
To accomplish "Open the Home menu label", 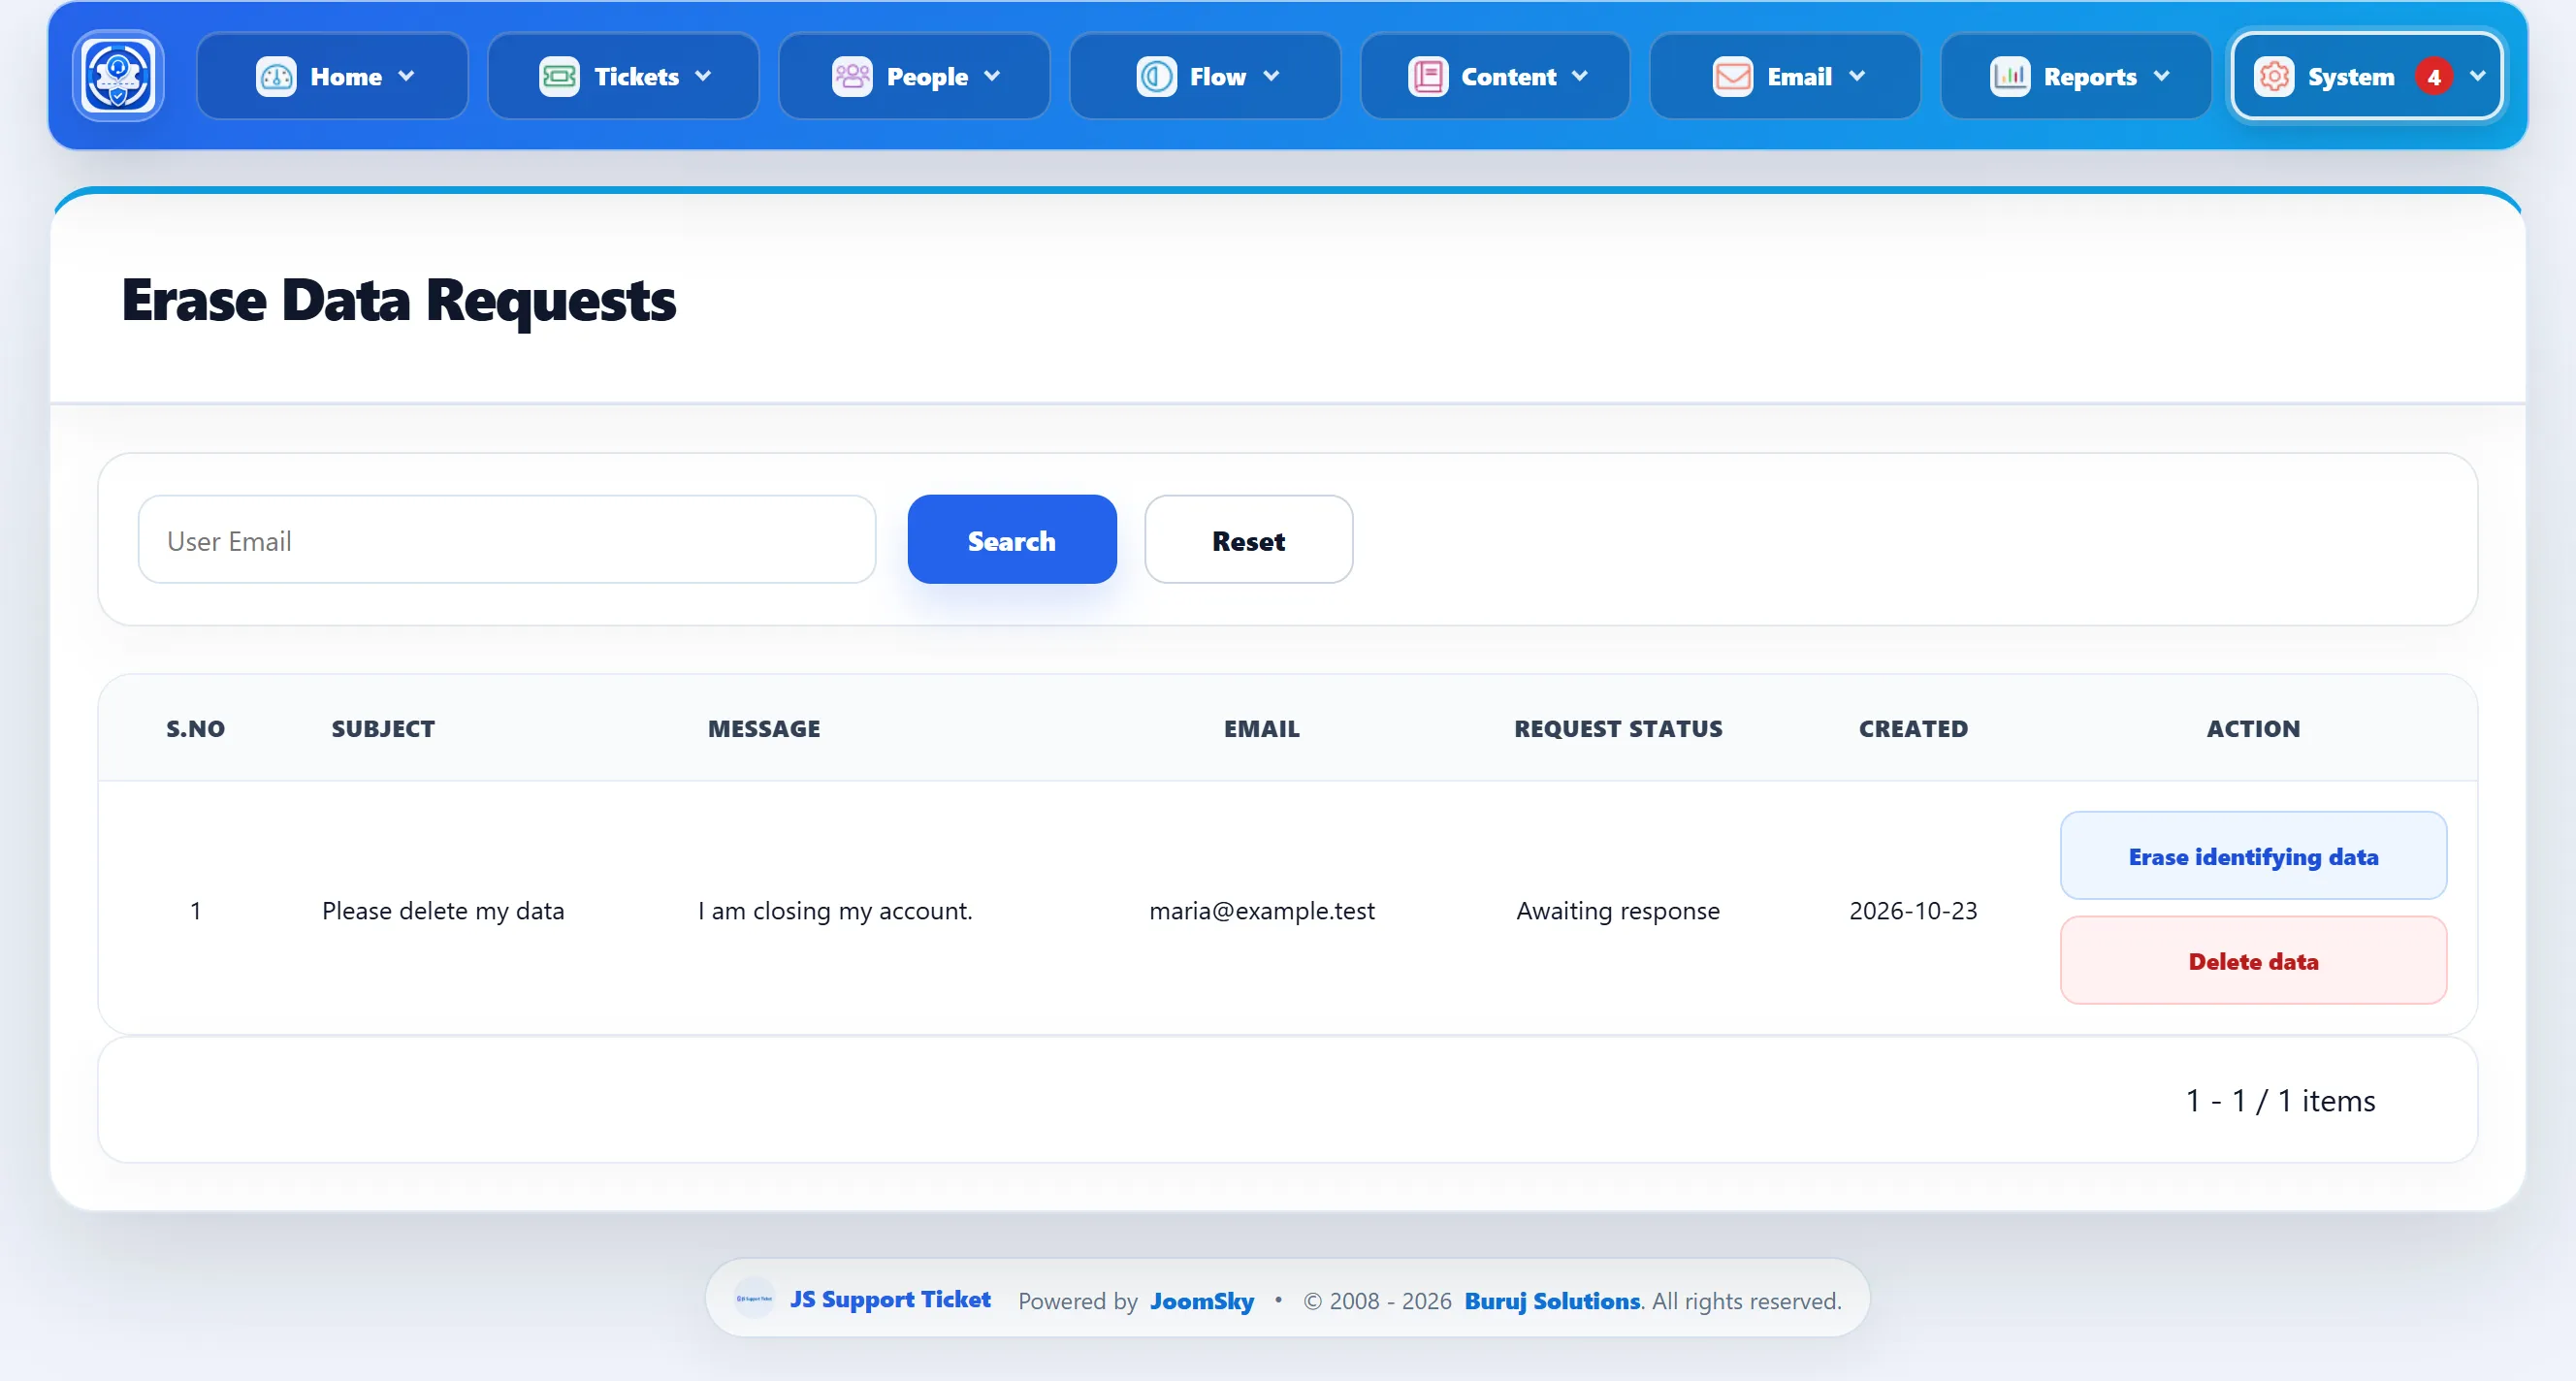I will coord(346,77).
